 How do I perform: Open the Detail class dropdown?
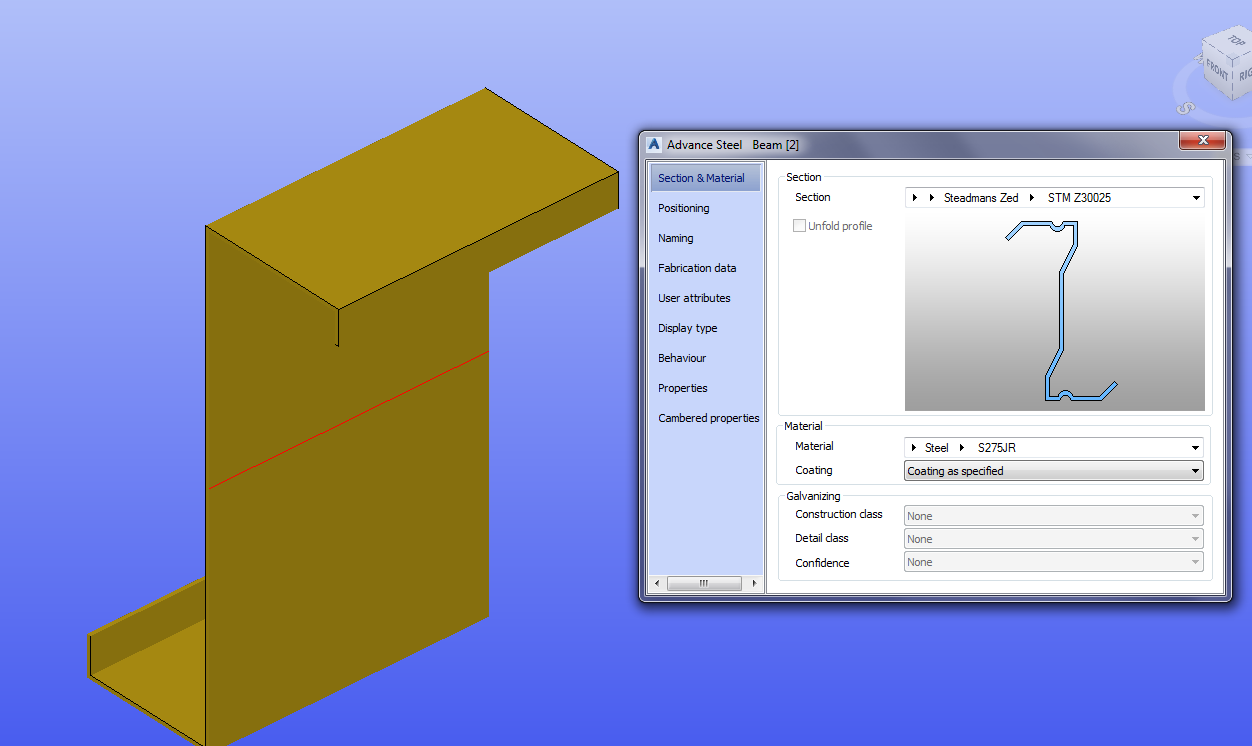click(x=1196, y=538)
